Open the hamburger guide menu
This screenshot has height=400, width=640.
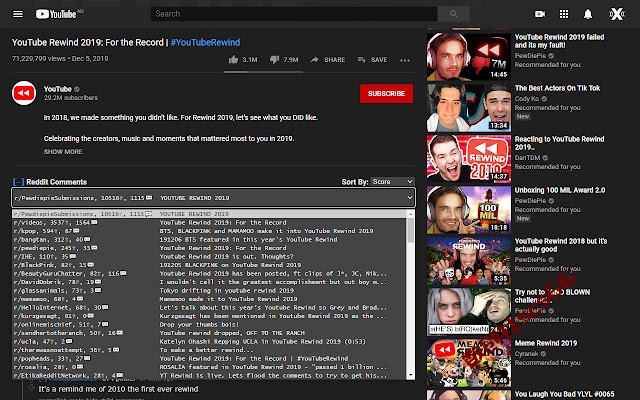click(18, 14)
